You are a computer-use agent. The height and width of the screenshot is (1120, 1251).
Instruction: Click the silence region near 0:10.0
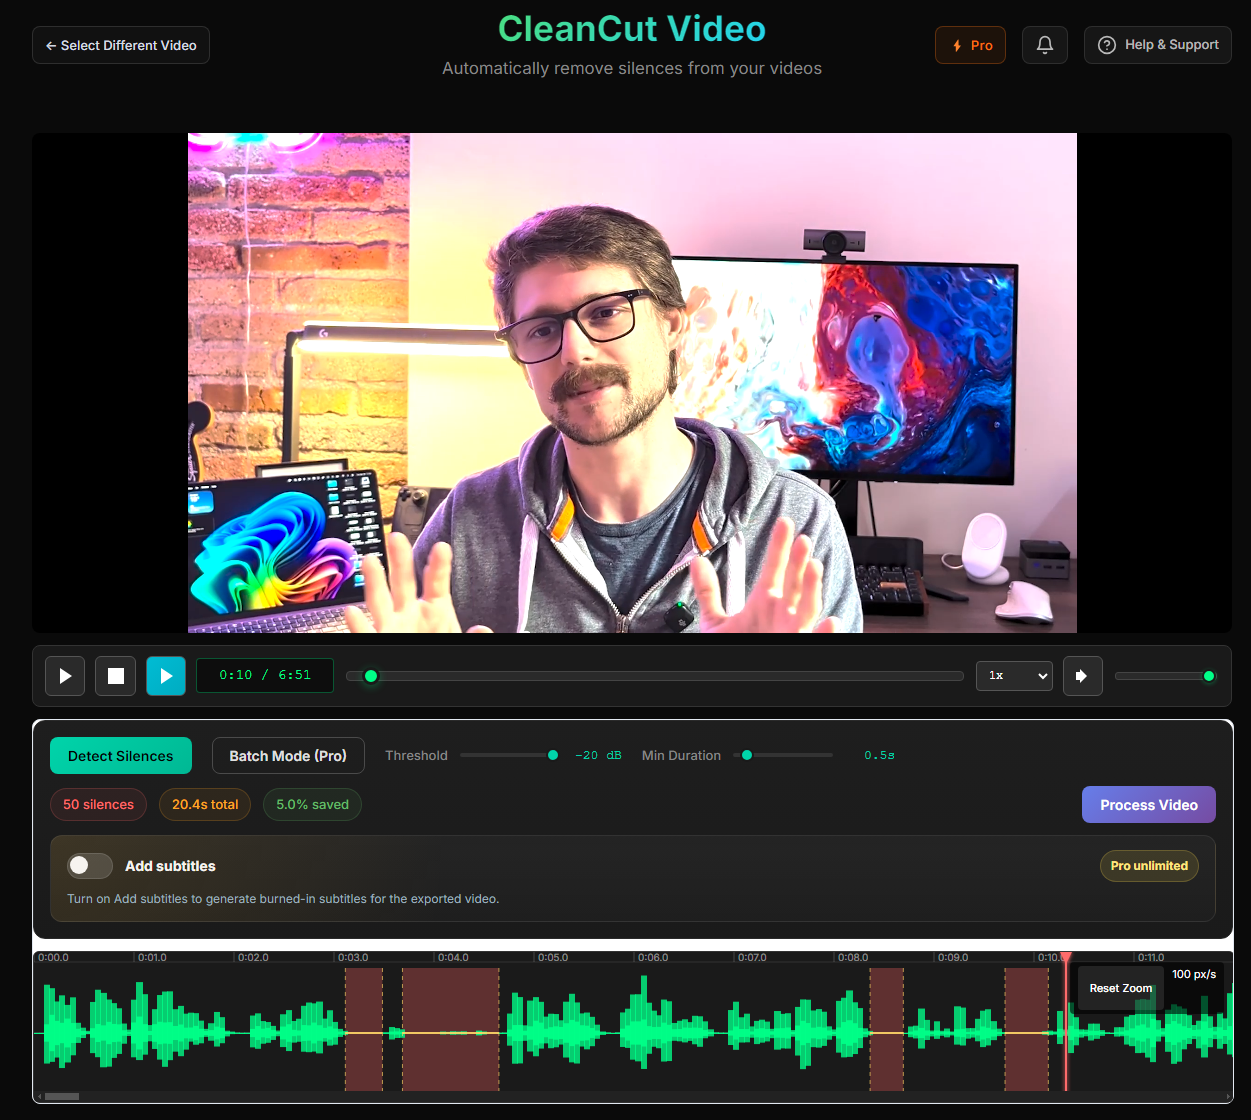click(1026, 1029)
